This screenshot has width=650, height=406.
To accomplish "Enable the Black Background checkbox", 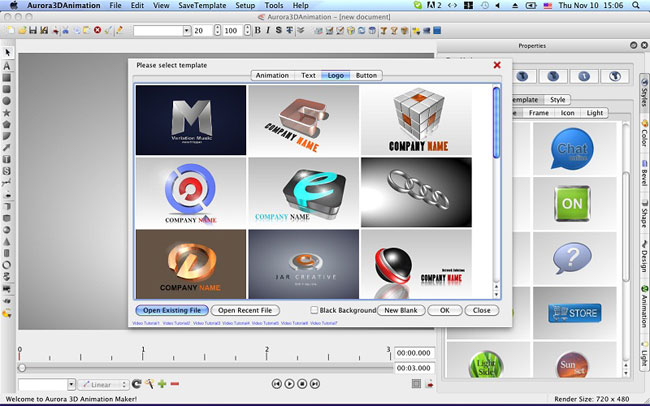I will (x=315, y=311).
